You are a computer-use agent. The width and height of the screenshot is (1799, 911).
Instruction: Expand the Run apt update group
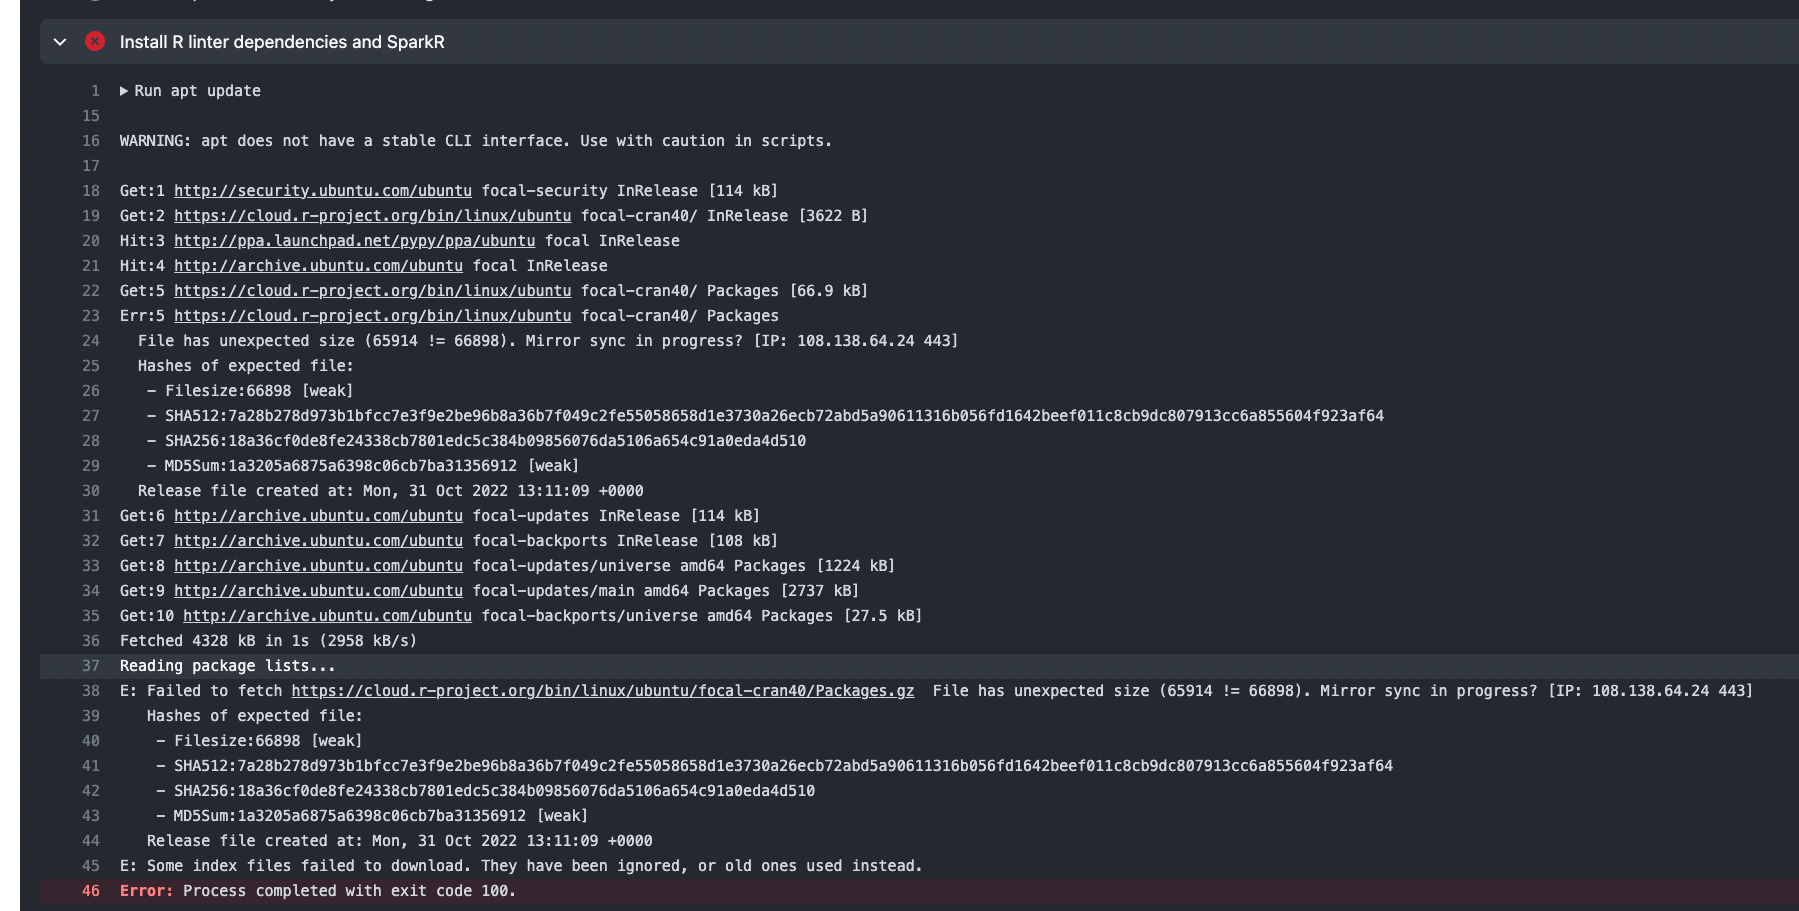click(x=124, y=91)
